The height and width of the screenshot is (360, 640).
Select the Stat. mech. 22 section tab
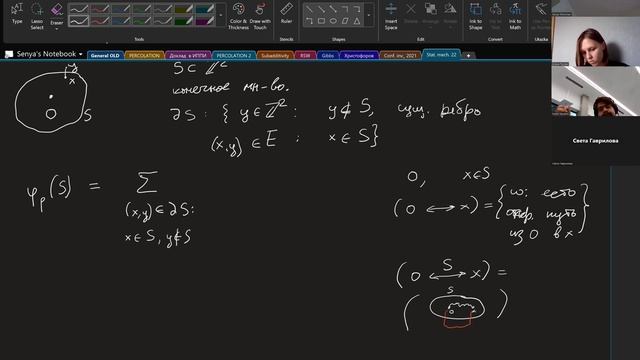(x=441, y=55)
